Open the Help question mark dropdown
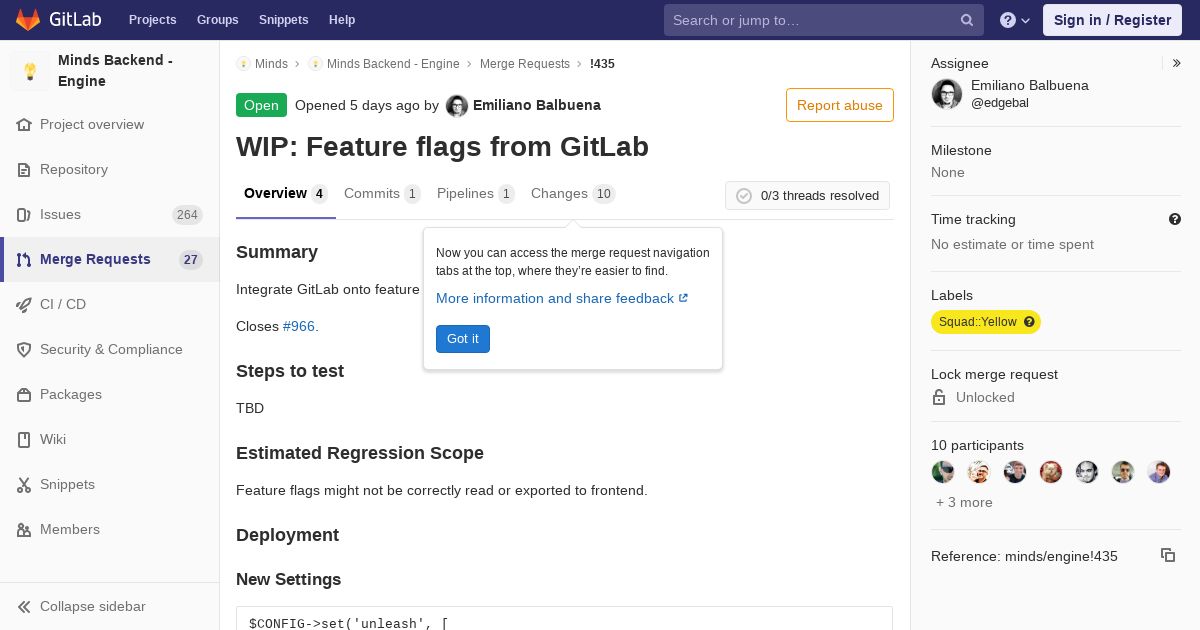This screenshot has width=1200, height=630. pyautogui.click(x=1014, y=20)
